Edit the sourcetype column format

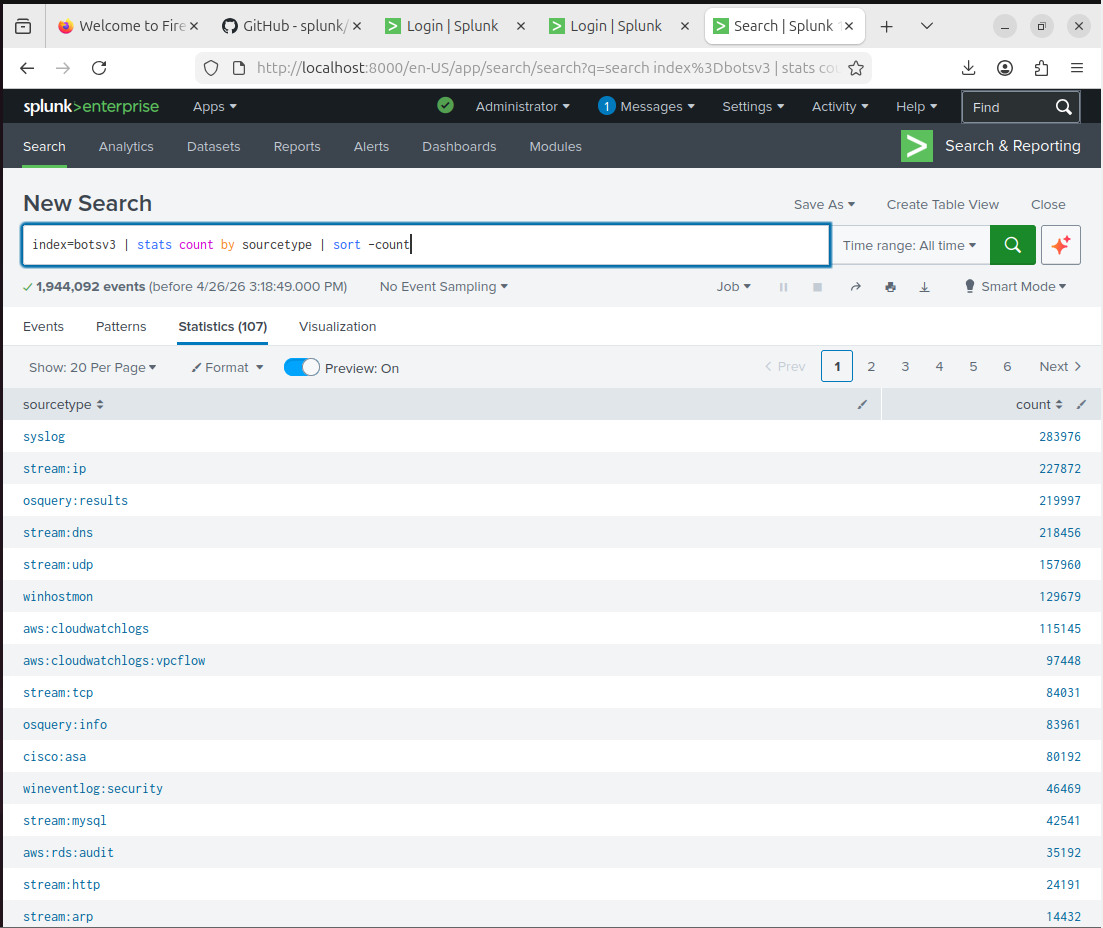[x=862, y=405]
